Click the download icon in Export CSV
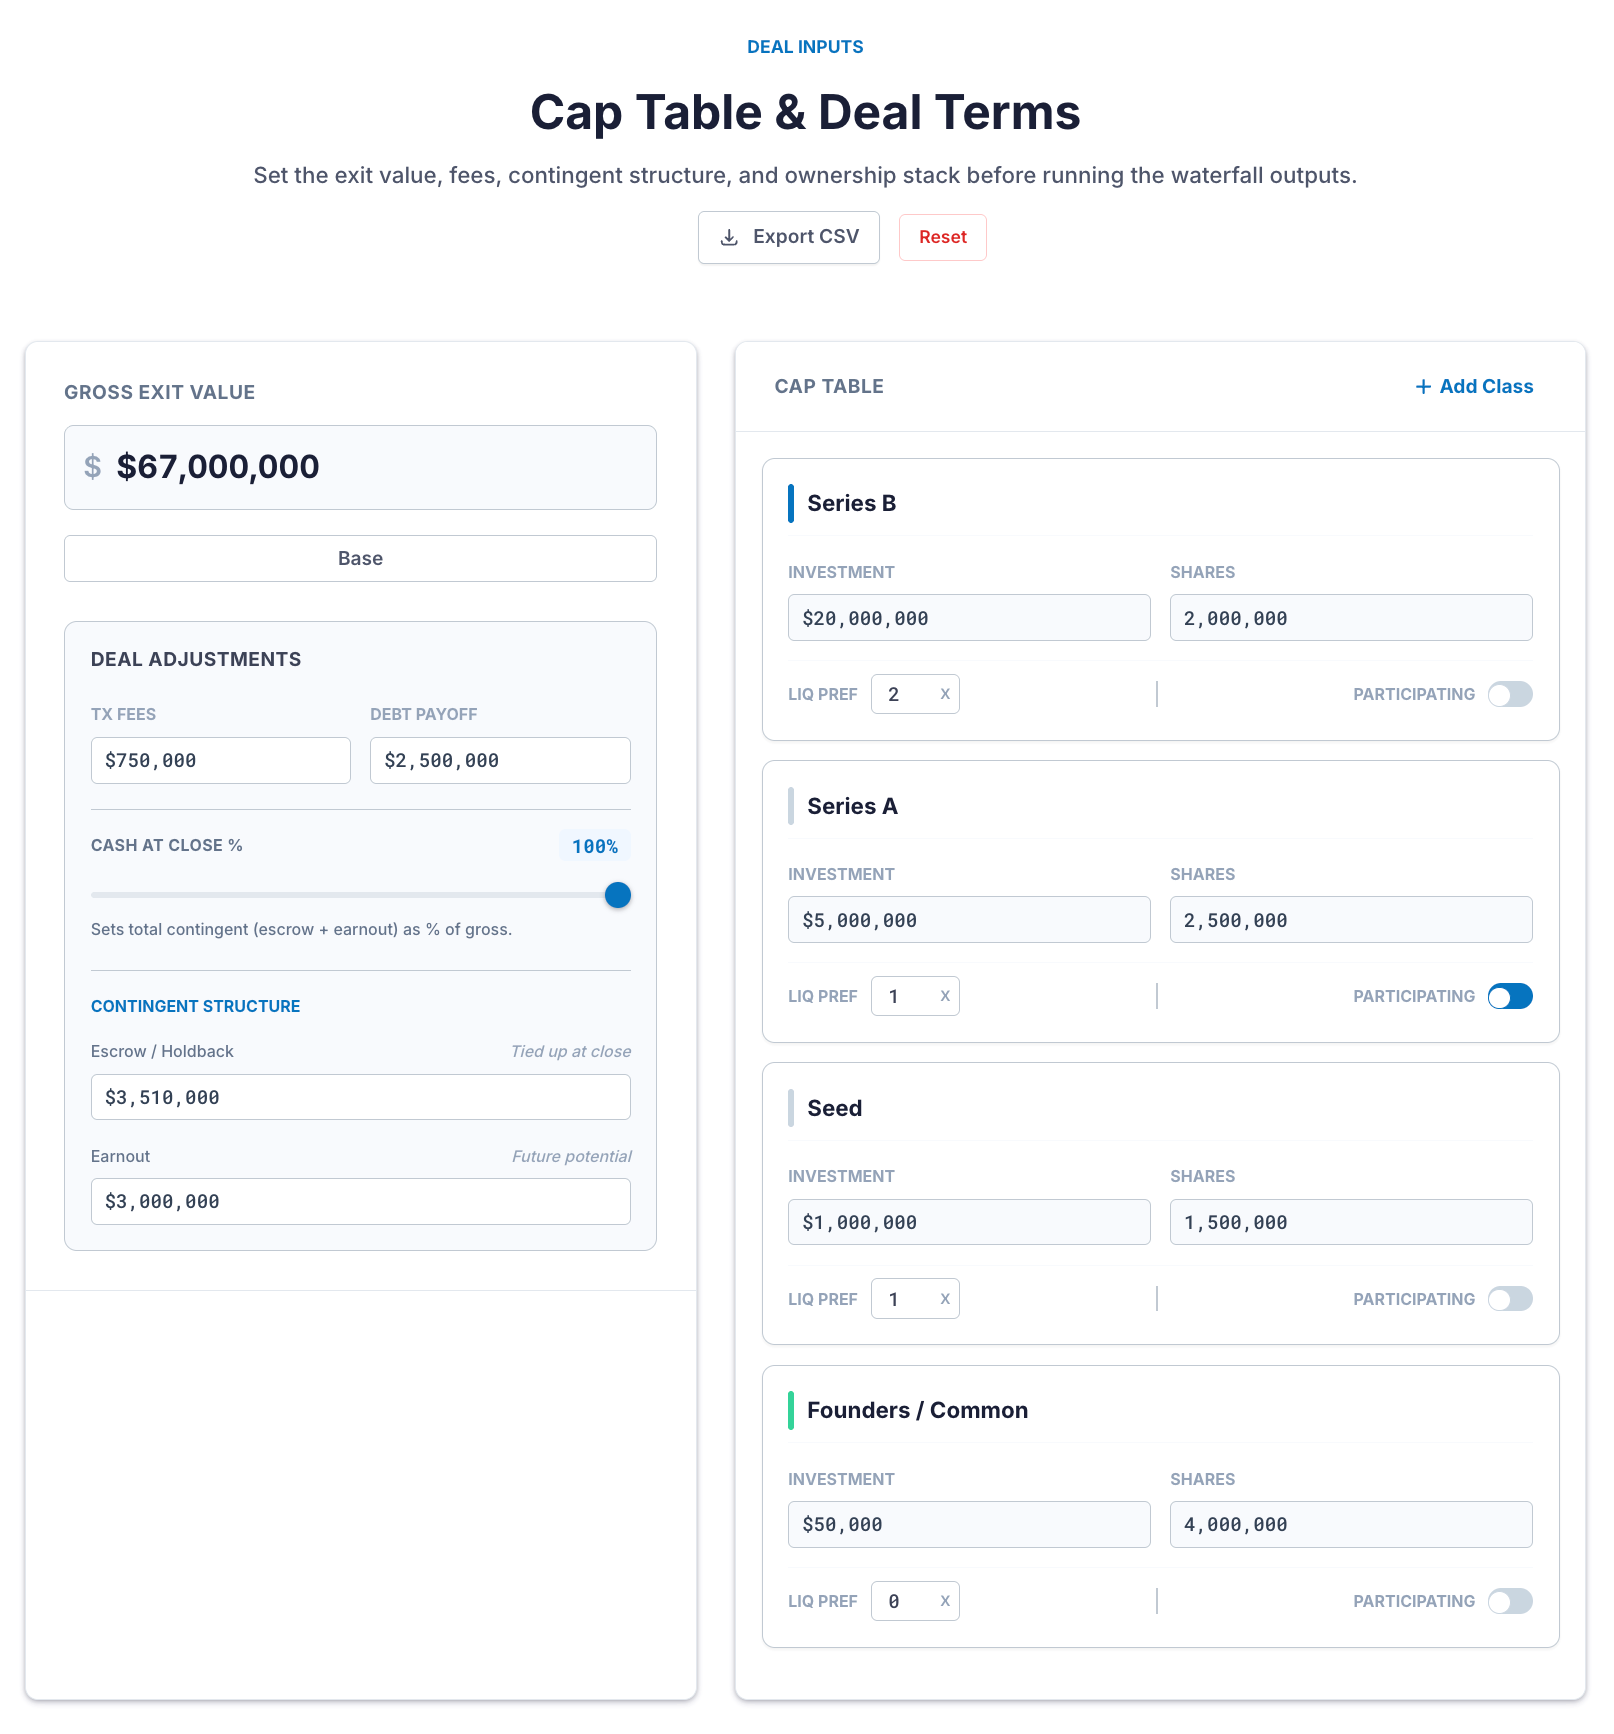 coord(730,237)
